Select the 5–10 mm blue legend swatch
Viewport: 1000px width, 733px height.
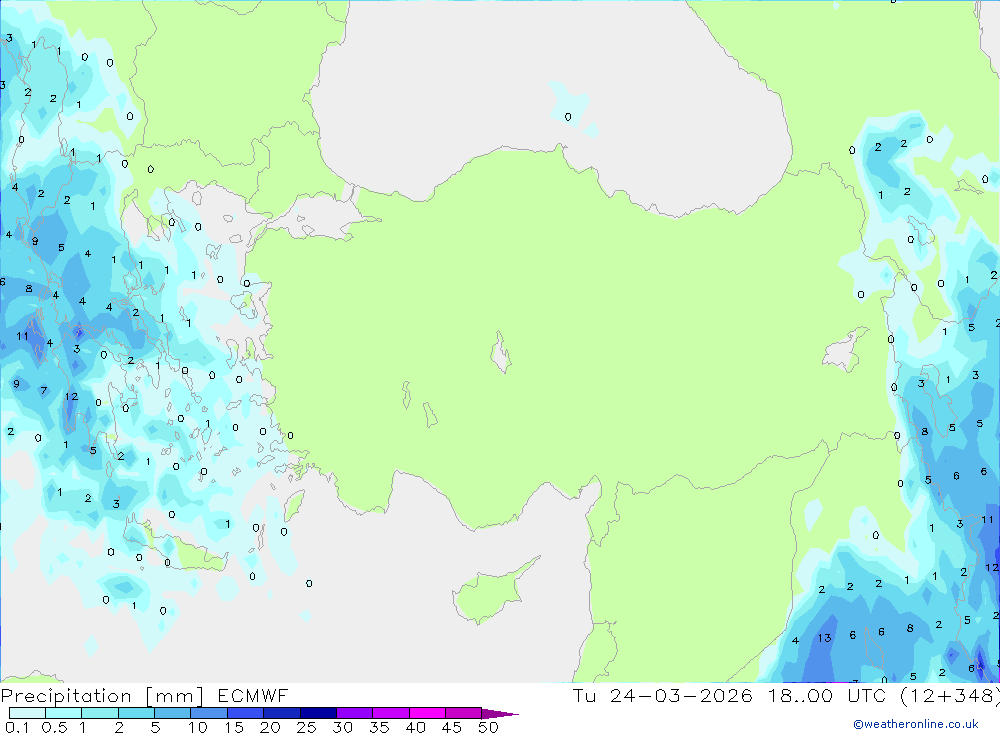click(173, 713)
